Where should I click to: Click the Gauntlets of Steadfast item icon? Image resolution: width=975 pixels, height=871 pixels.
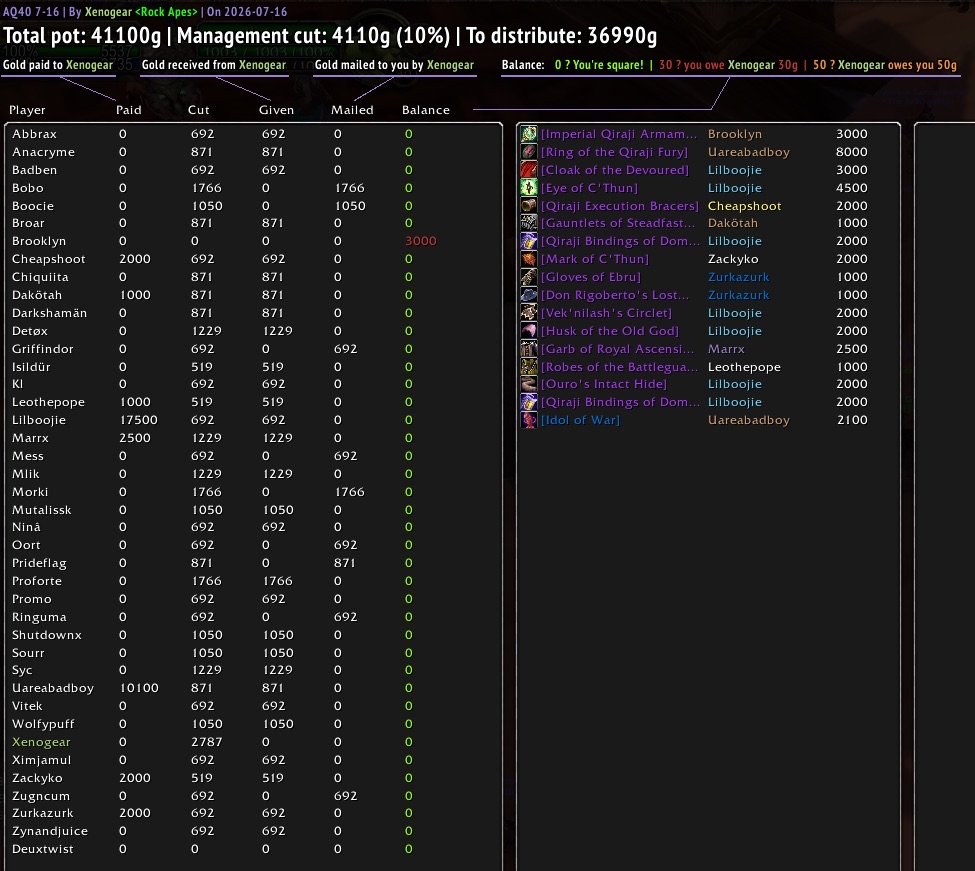[529, 223]
